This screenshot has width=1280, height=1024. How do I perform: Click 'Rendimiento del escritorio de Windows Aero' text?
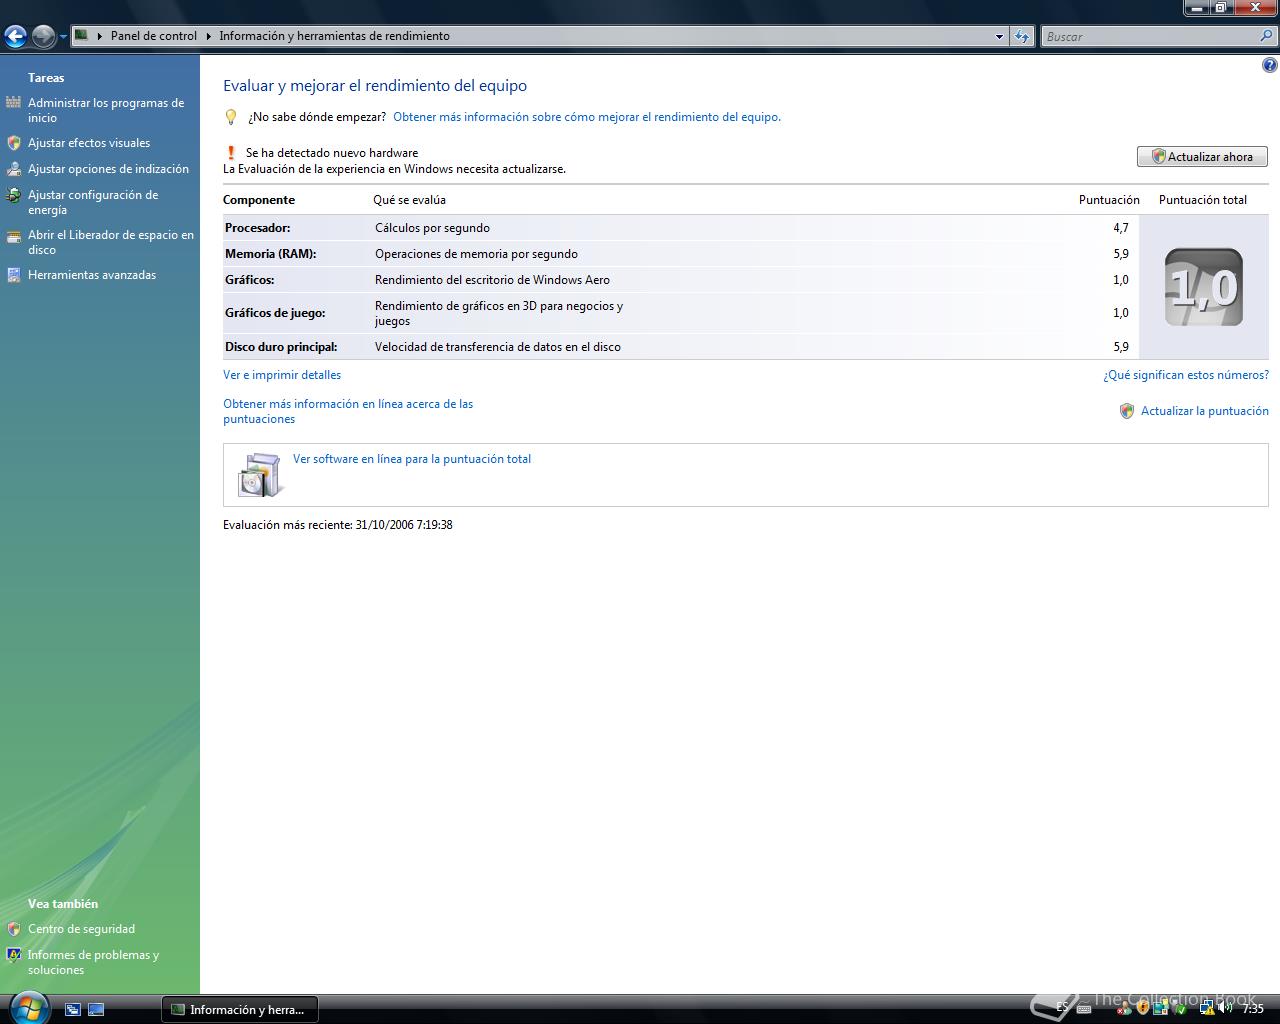pyautogui.click(x=493, y=280)
